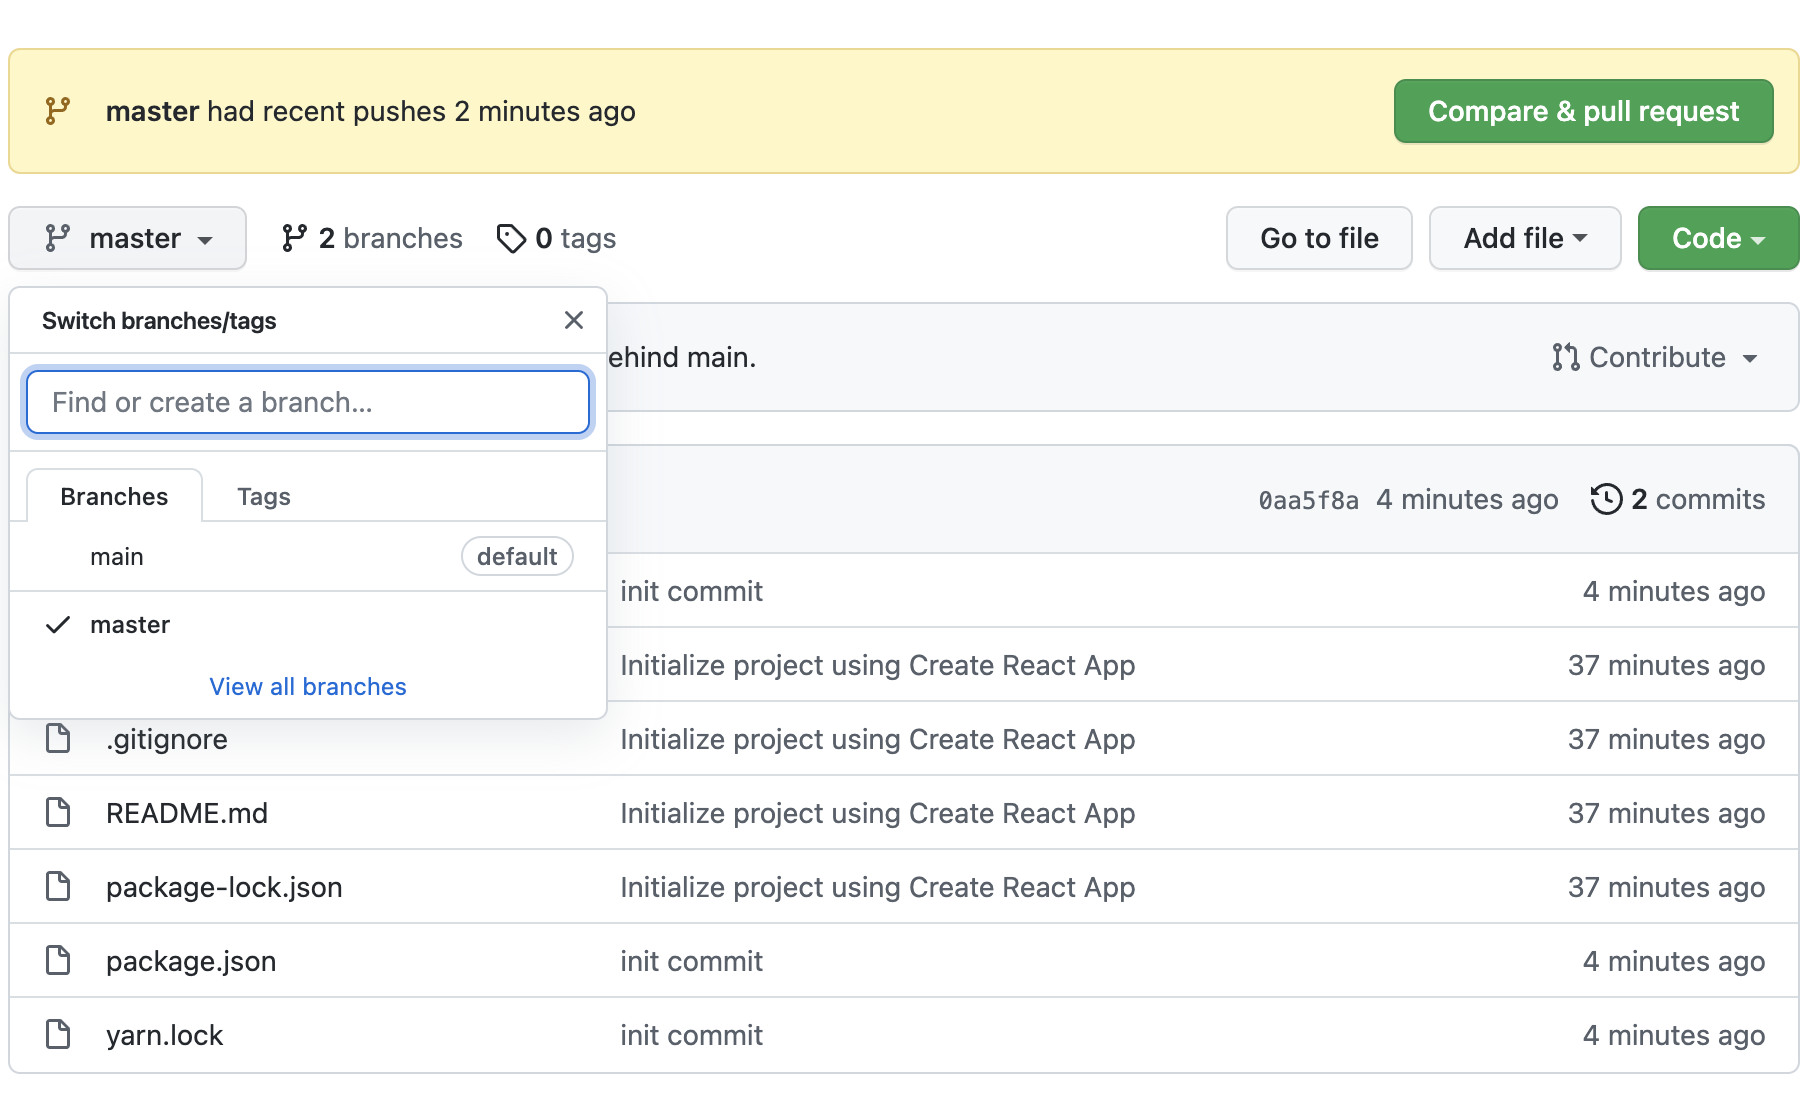Close the Switch branches/tags popup
This screenshot has width=1816, height=1104.
coord(574,320)
